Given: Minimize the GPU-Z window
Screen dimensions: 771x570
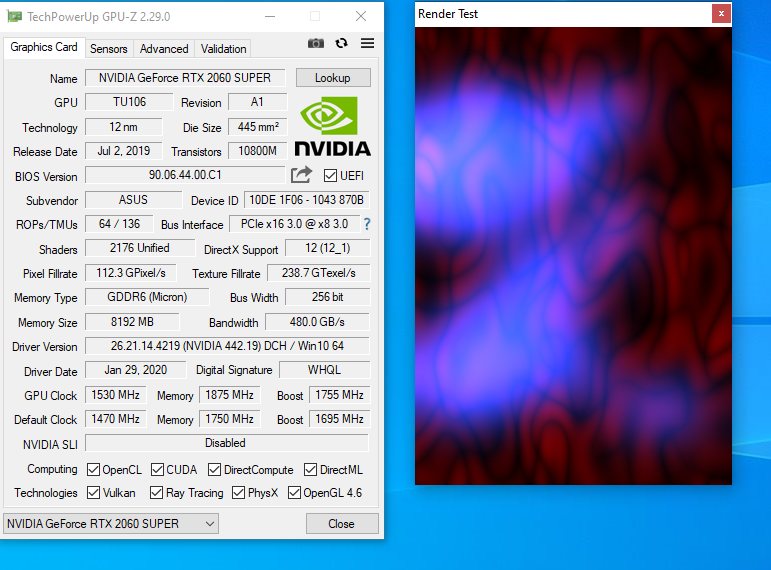Looking at the screenshot, I should pyautogui.click(x=269, y=17).
